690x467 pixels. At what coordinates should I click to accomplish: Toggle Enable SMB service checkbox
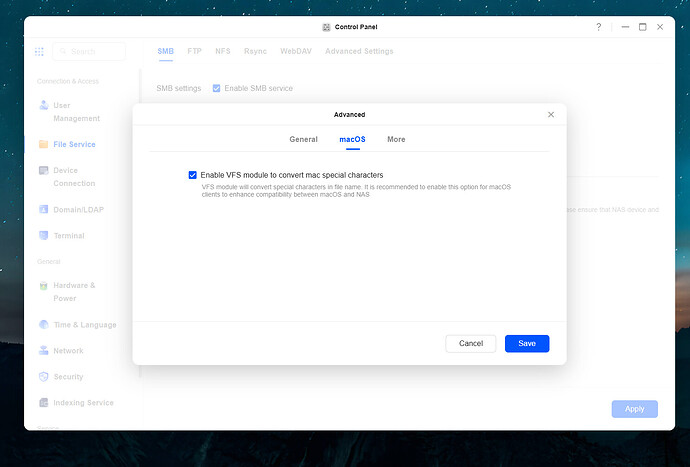217,88
